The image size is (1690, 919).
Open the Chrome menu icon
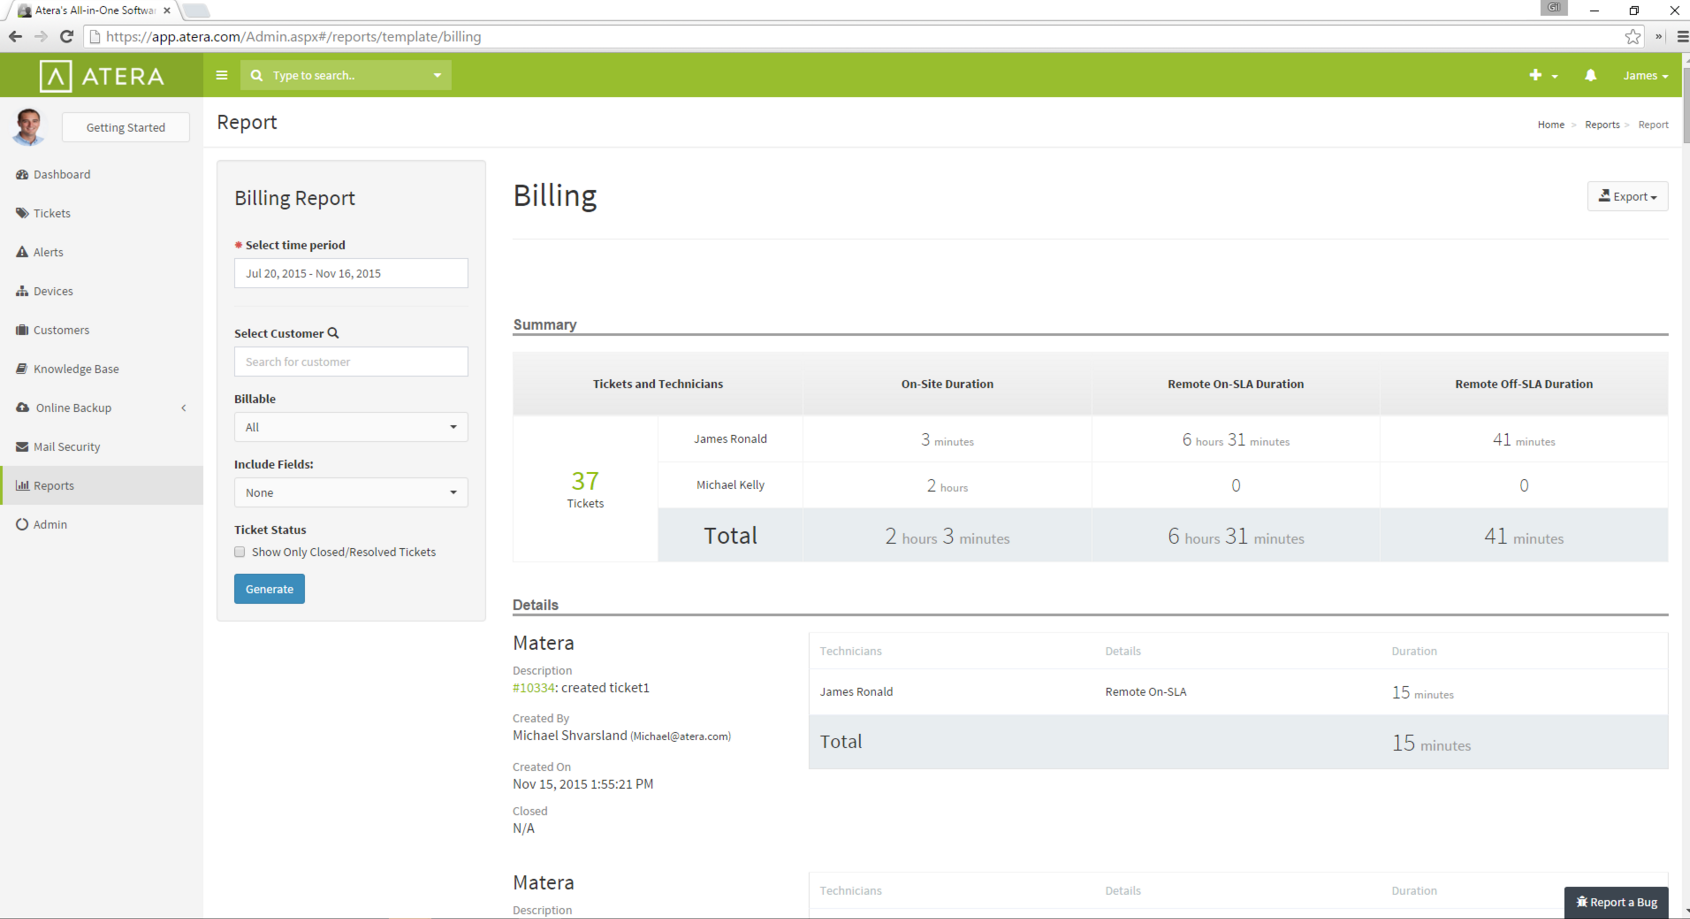click(x=1682, y=37)
